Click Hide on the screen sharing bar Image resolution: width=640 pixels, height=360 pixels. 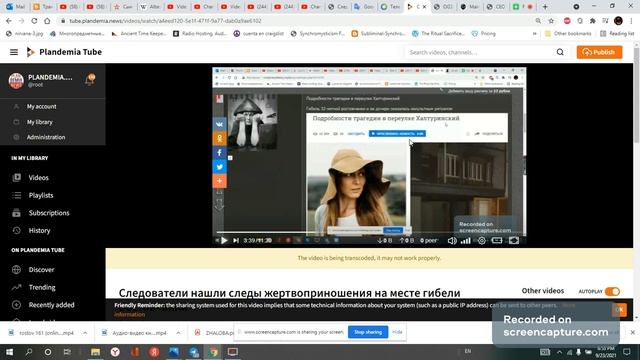pyautogui.click(x=397, y=332)
